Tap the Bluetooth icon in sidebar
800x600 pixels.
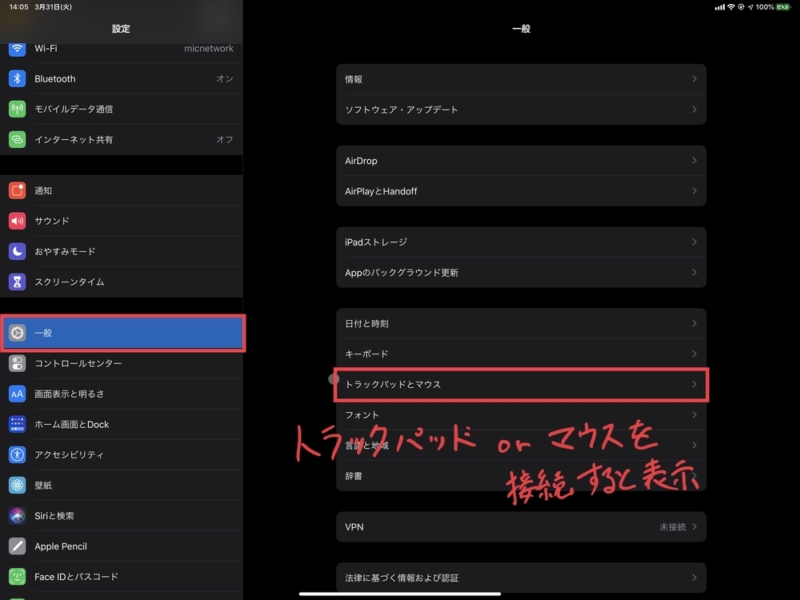point(17,79)
